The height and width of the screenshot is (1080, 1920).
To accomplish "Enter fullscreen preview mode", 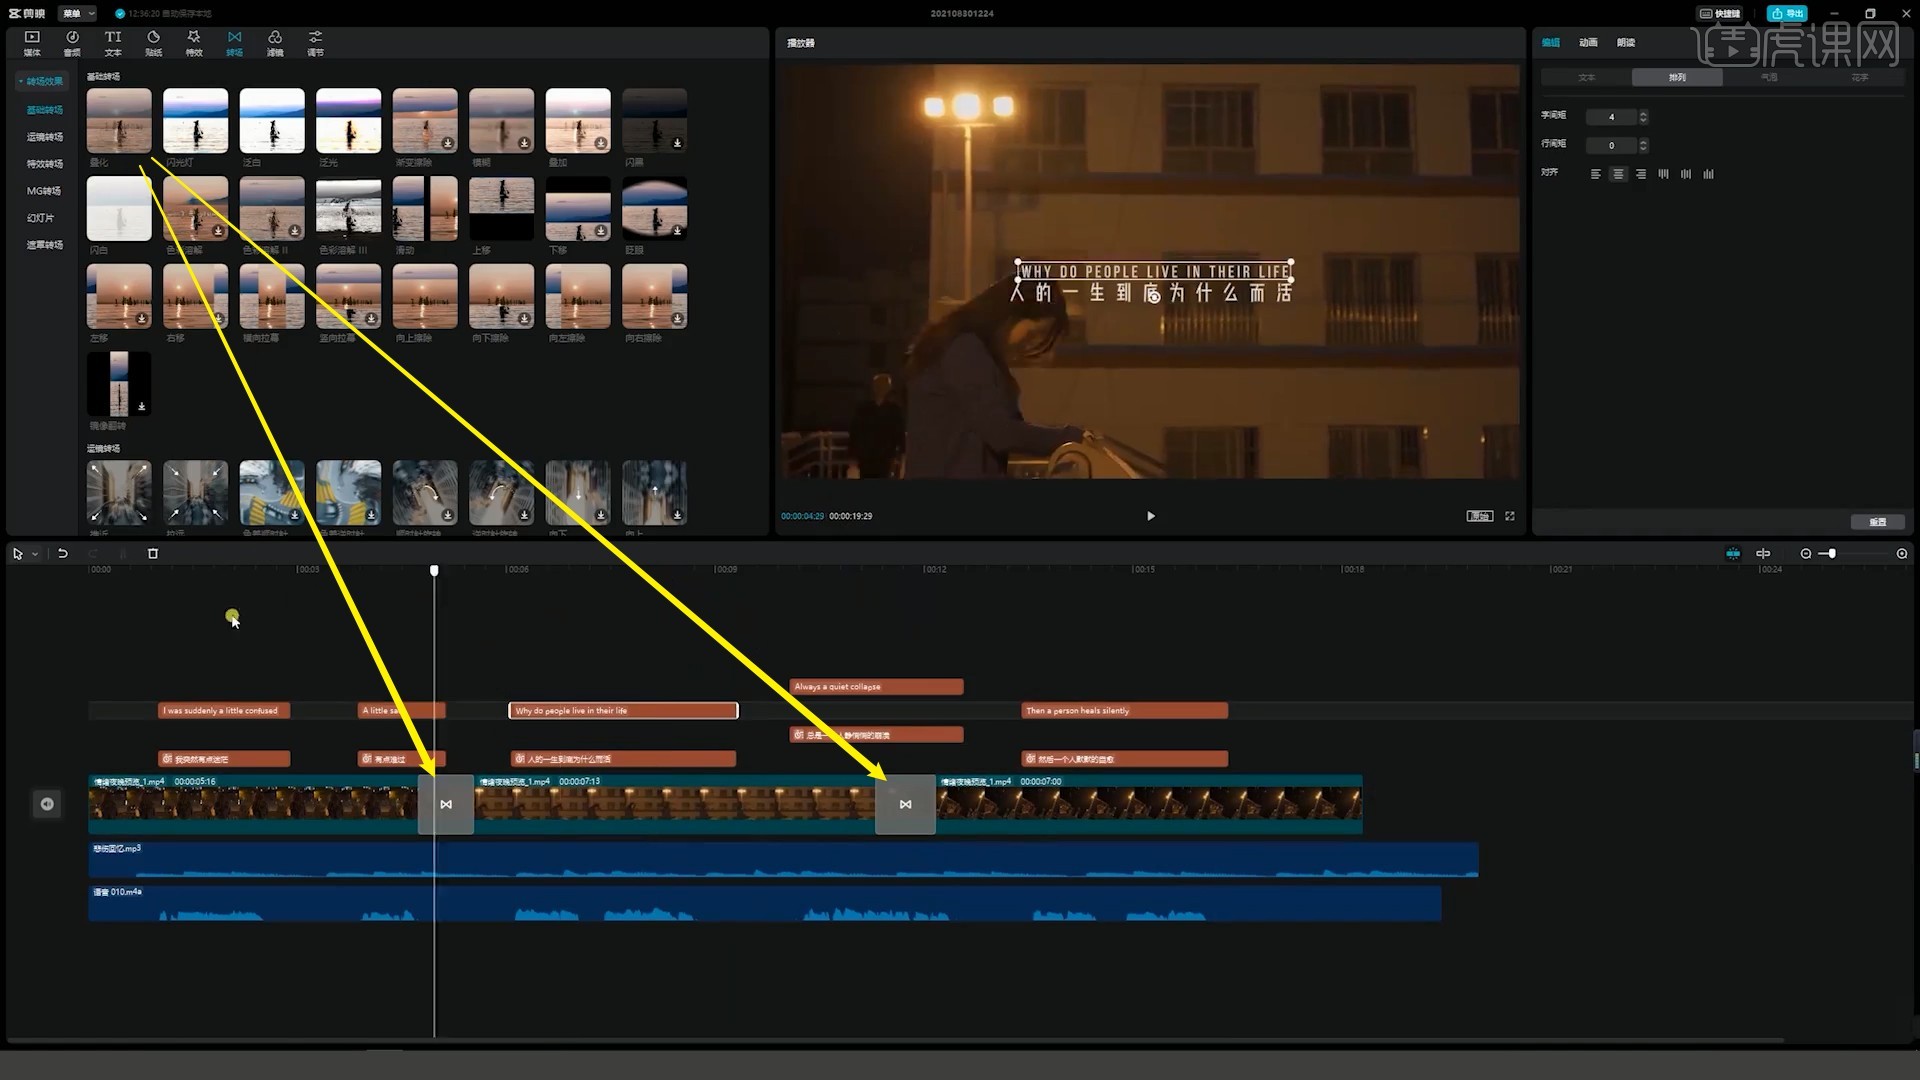I will 1510,516.
